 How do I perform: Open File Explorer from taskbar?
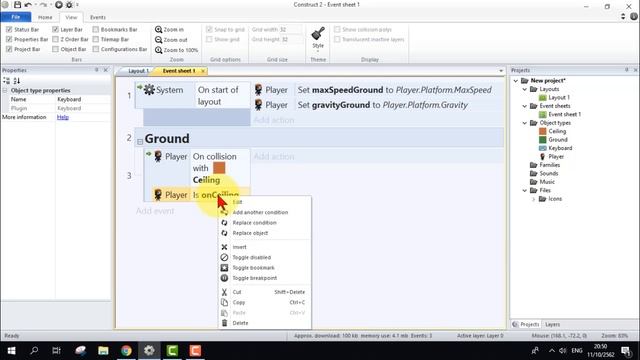(103, 351)
